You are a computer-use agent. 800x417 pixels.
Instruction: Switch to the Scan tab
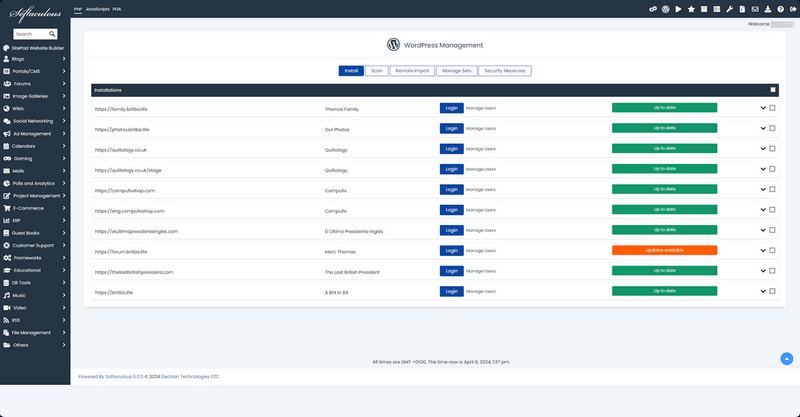pyautogui.click(x=377, y=71)
